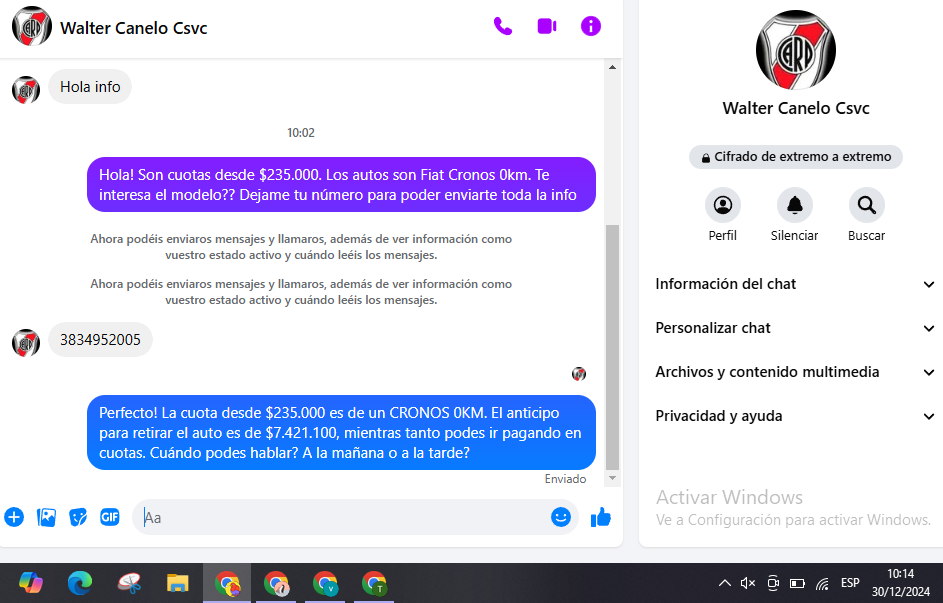Select the Hola info message bubble

90,87
